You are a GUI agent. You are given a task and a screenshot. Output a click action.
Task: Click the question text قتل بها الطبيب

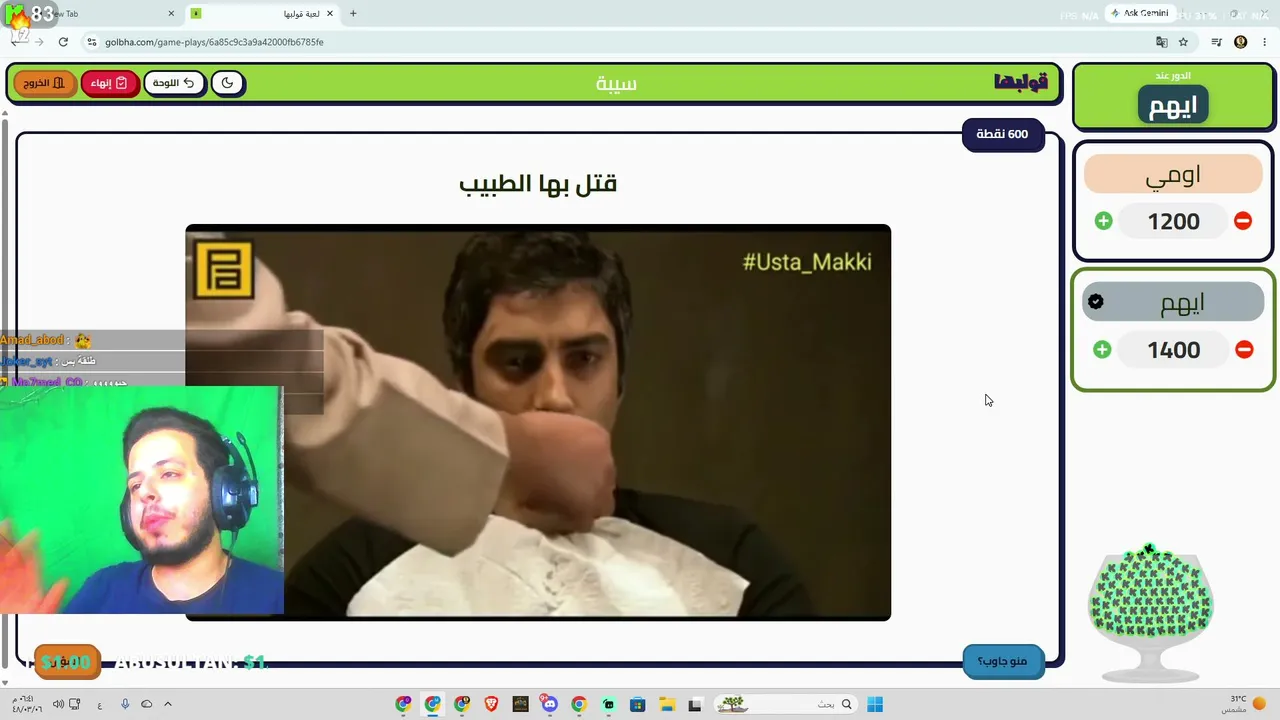[x=538, y=184]
